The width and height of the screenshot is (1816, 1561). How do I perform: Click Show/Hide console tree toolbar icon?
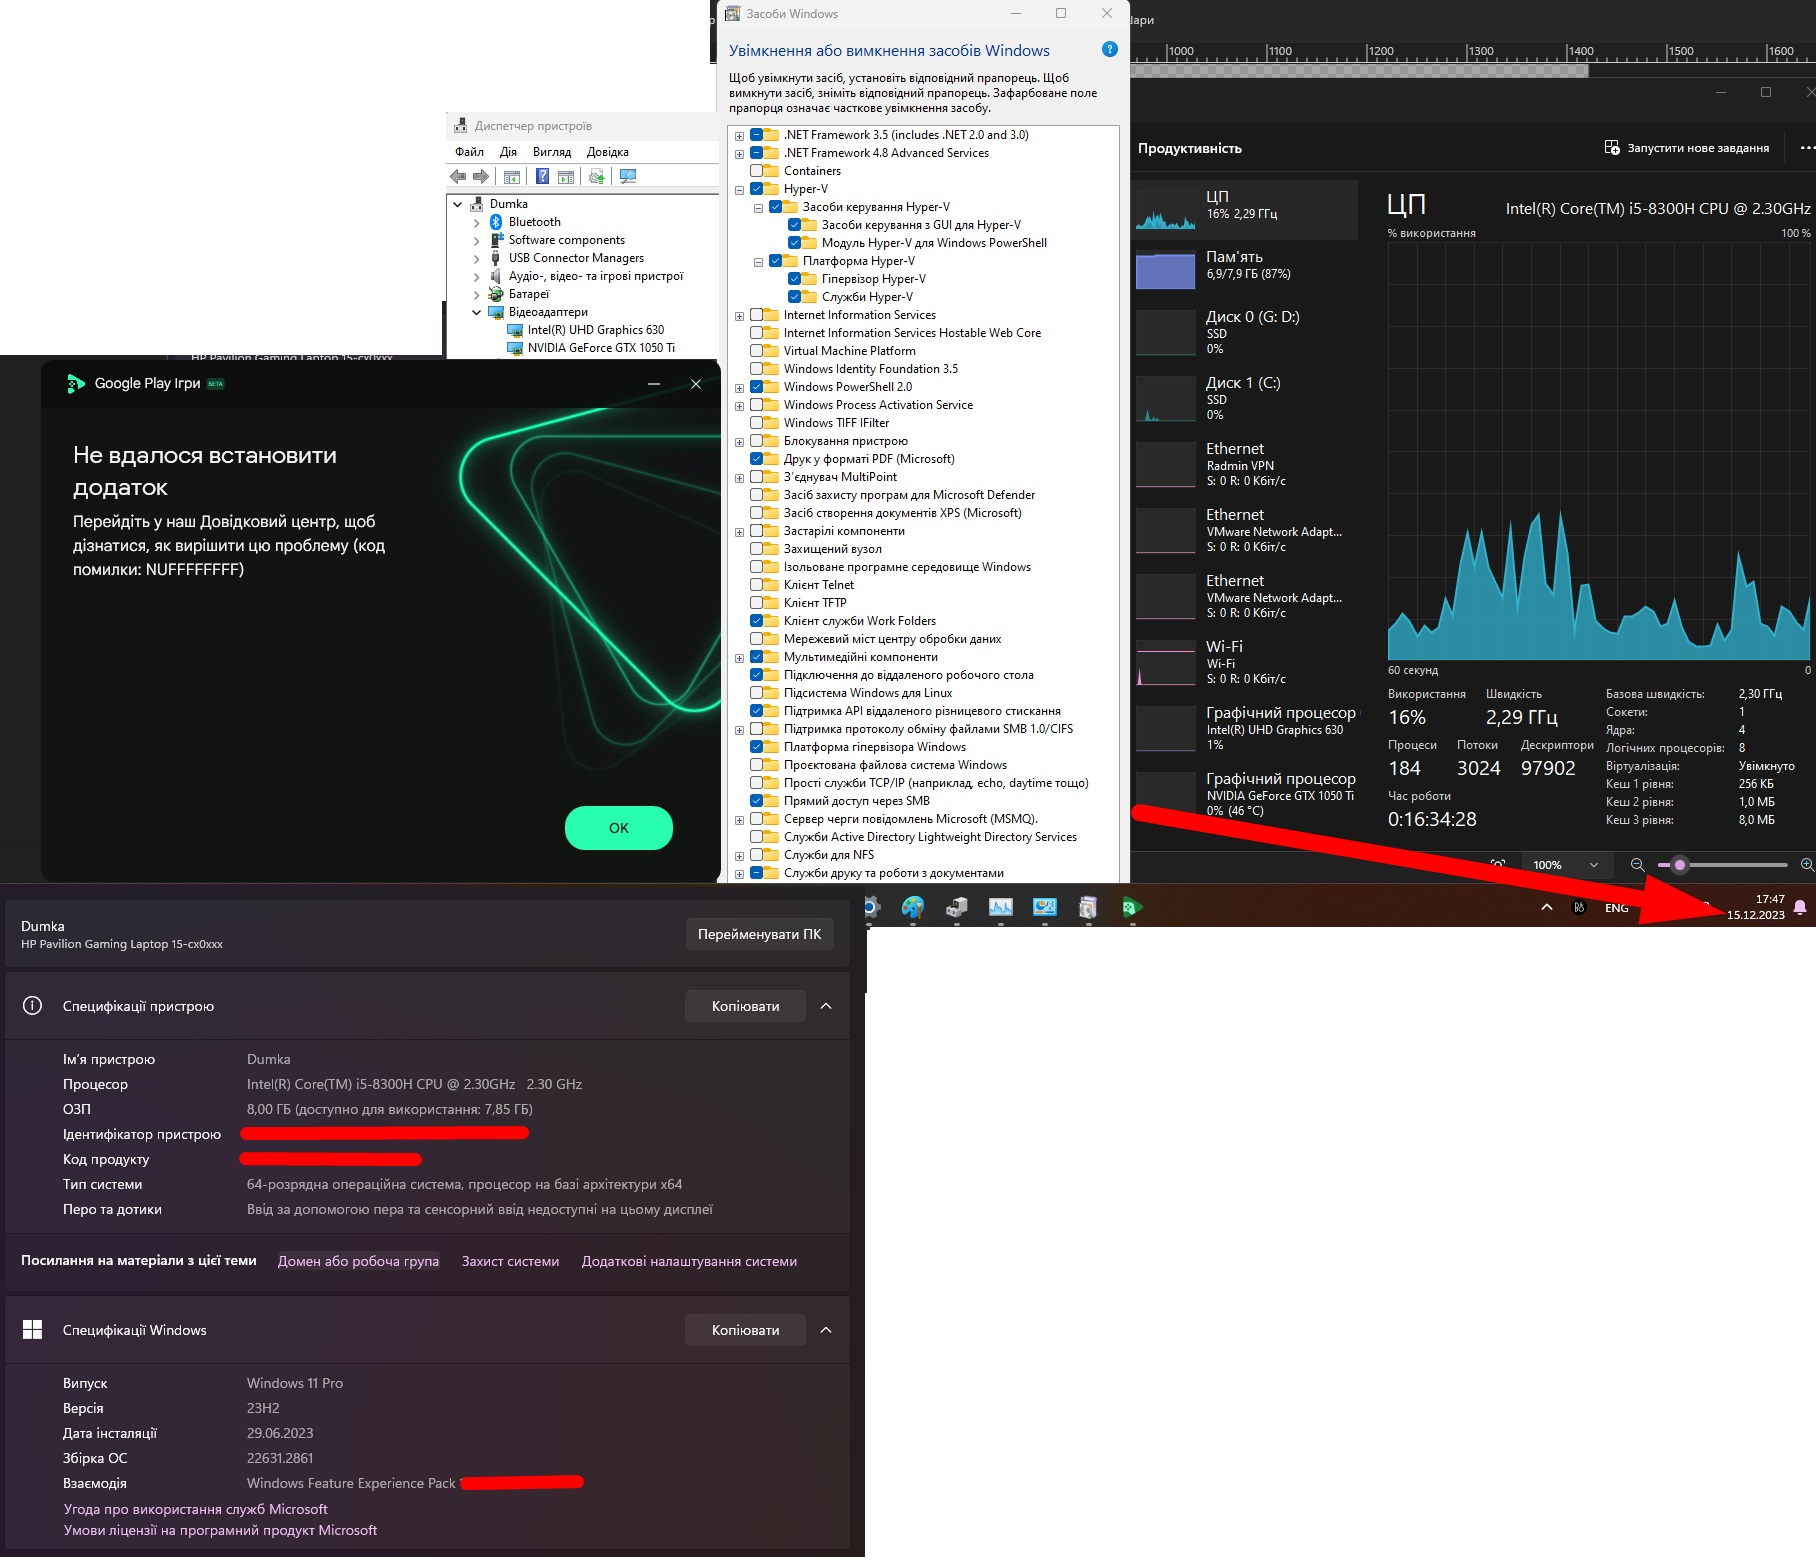[x=512, y=177]
